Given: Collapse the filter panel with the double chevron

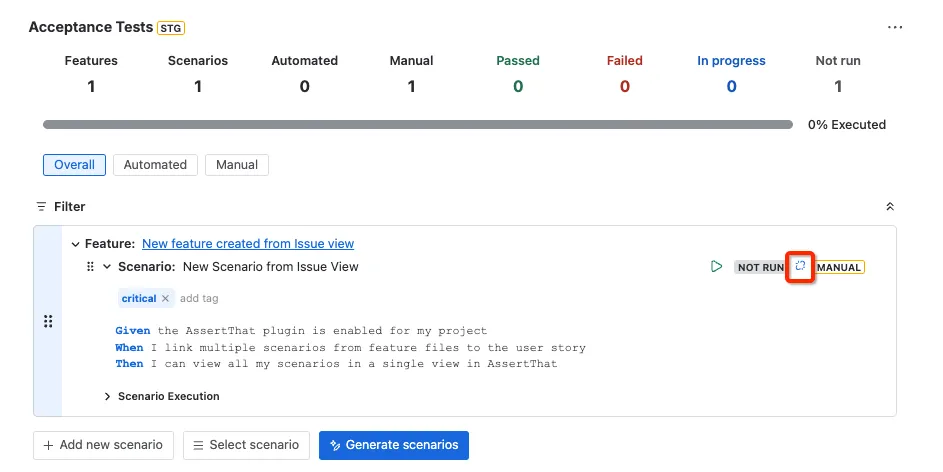Looking at the screenshot, I should coord(890,206).
